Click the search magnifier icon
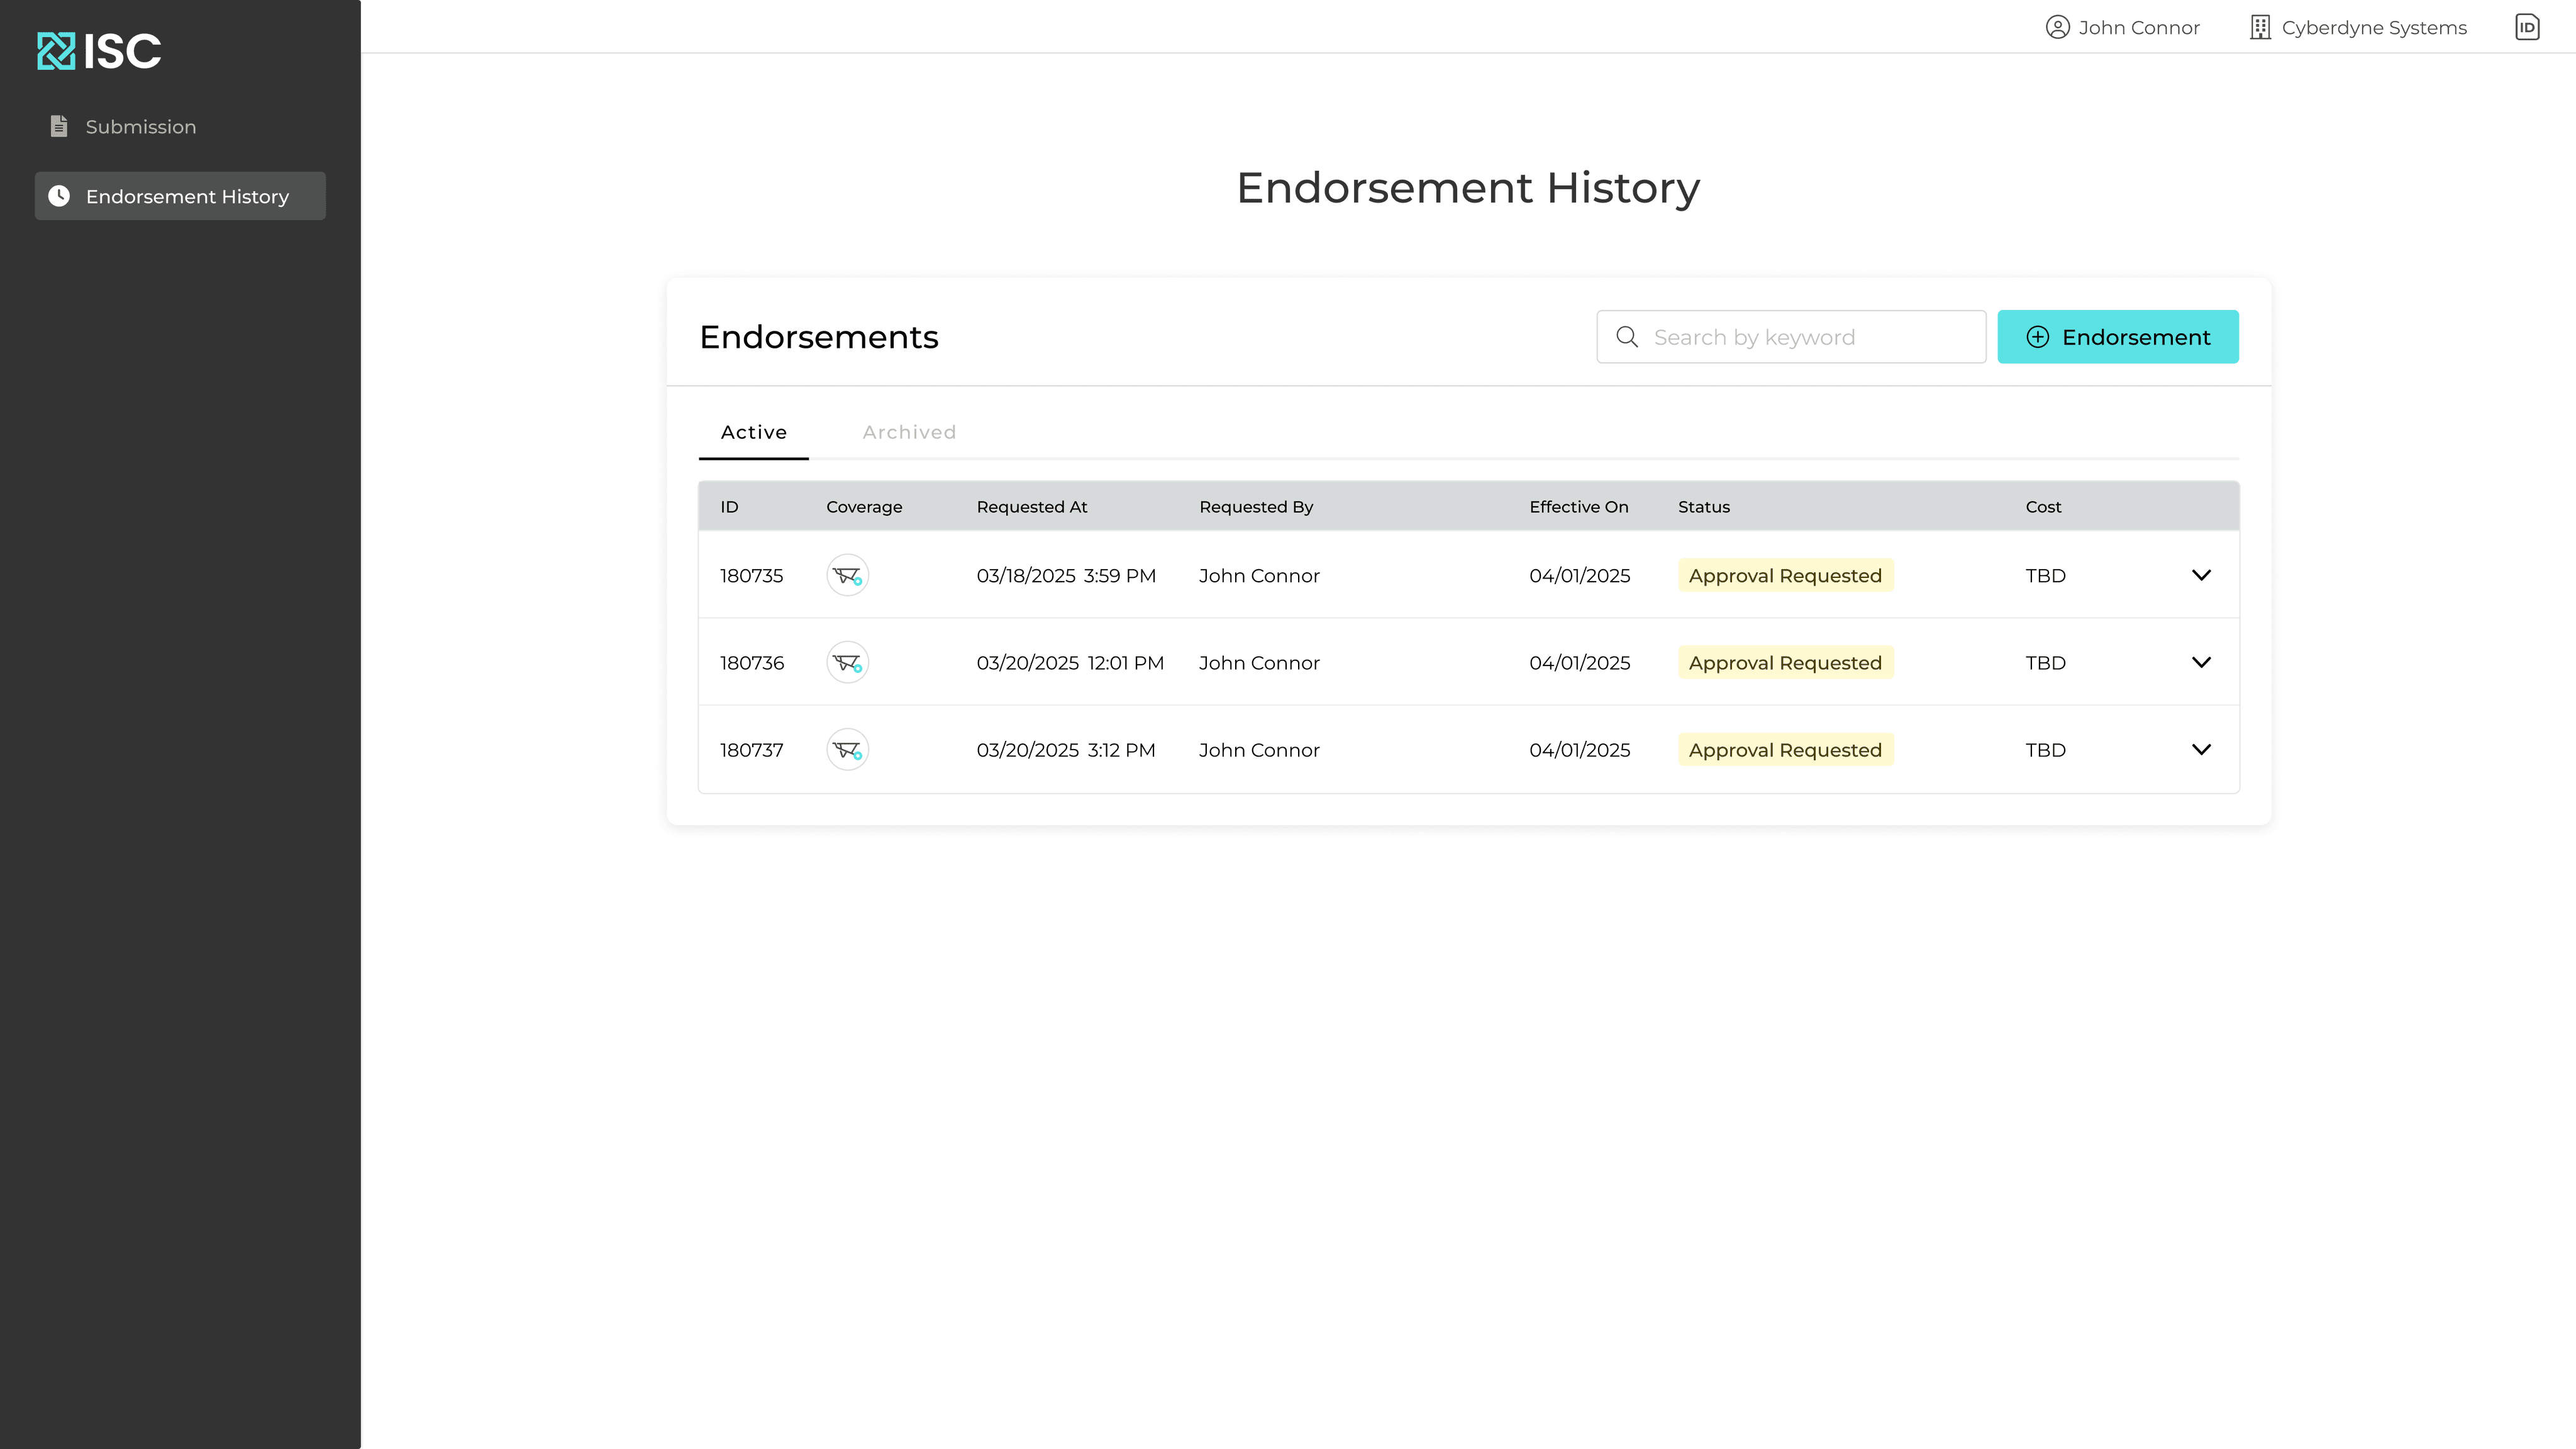 pyautogui.click(x=1627, y=337)
